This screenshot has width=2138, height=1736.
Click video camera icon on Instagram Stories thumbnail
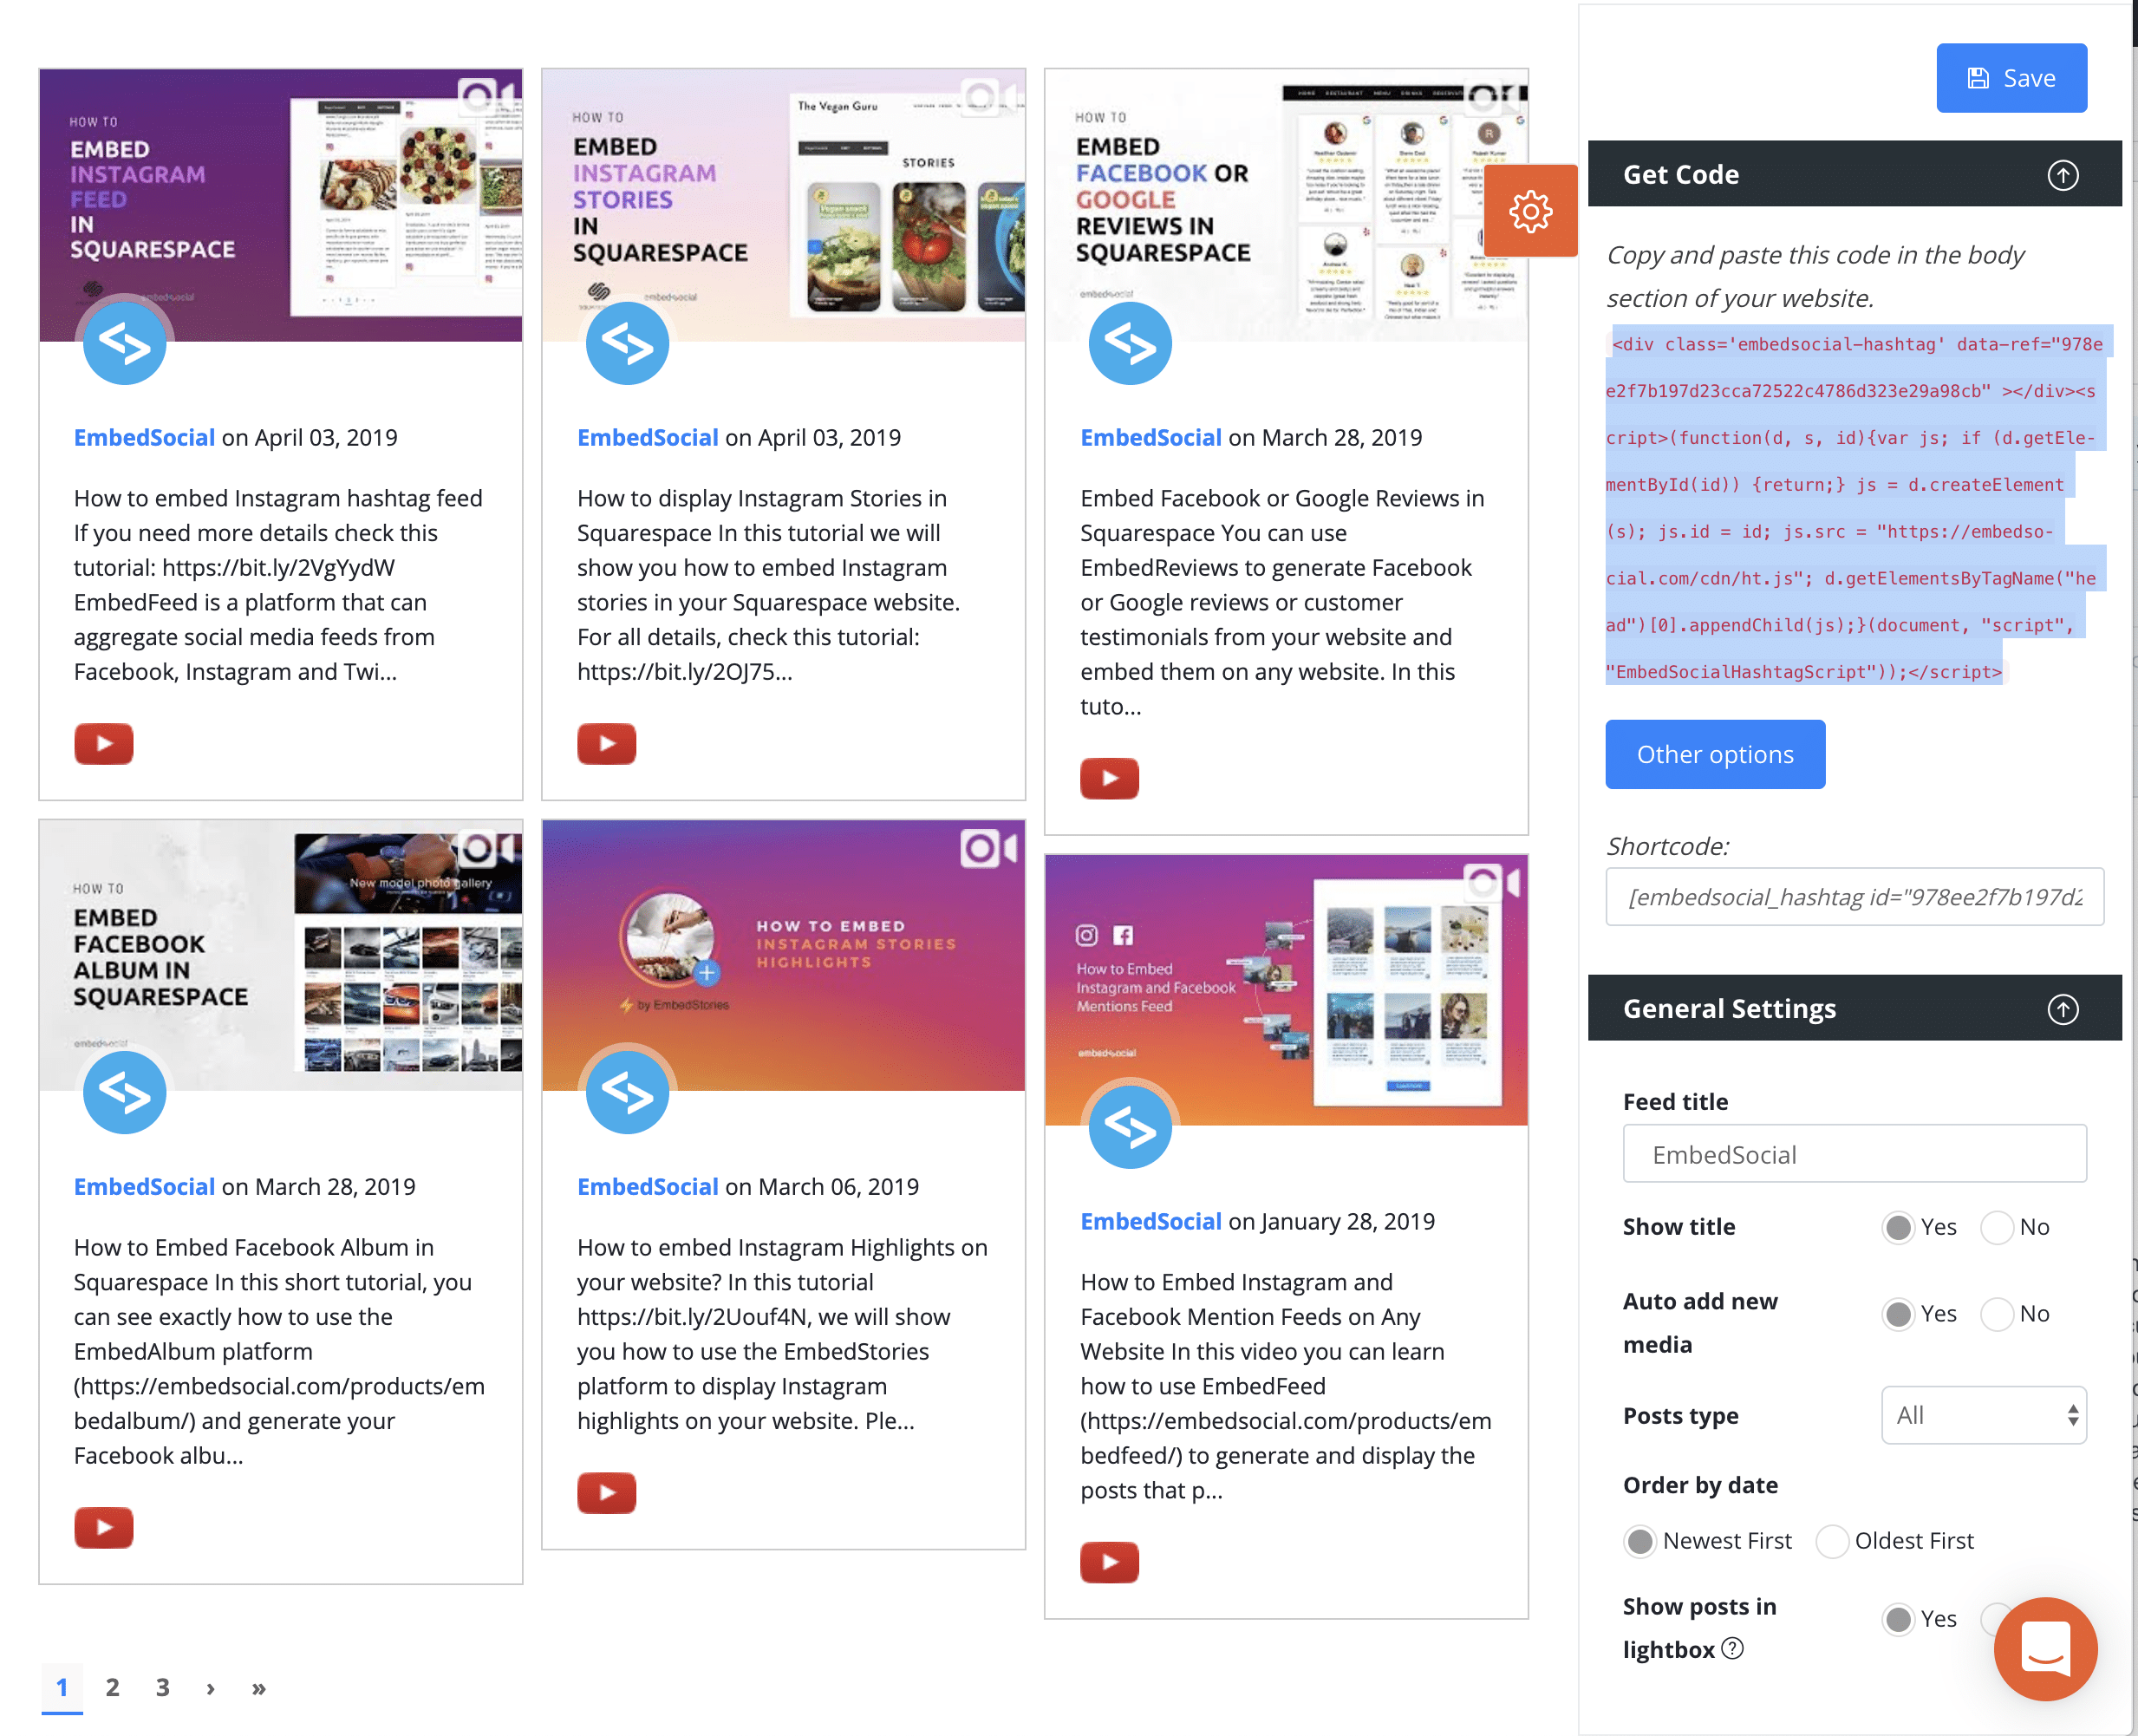click(990, 96)
